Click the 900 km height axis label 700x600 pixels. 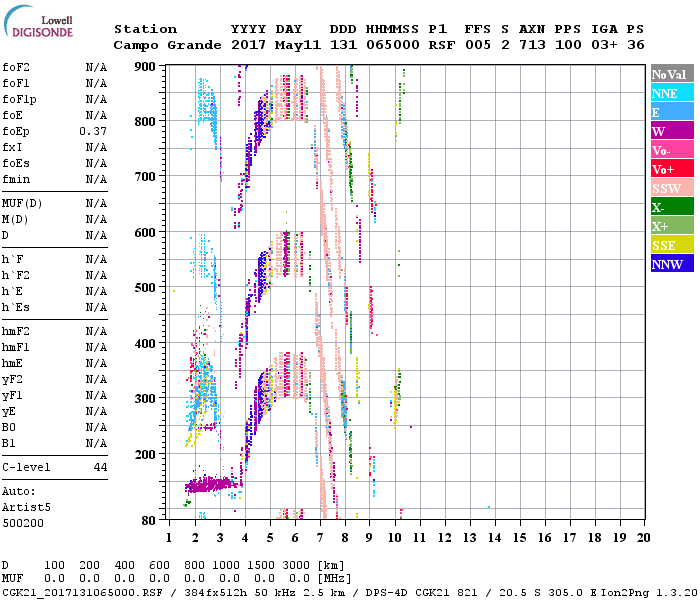pyautogui.click(x=145, y=67)
